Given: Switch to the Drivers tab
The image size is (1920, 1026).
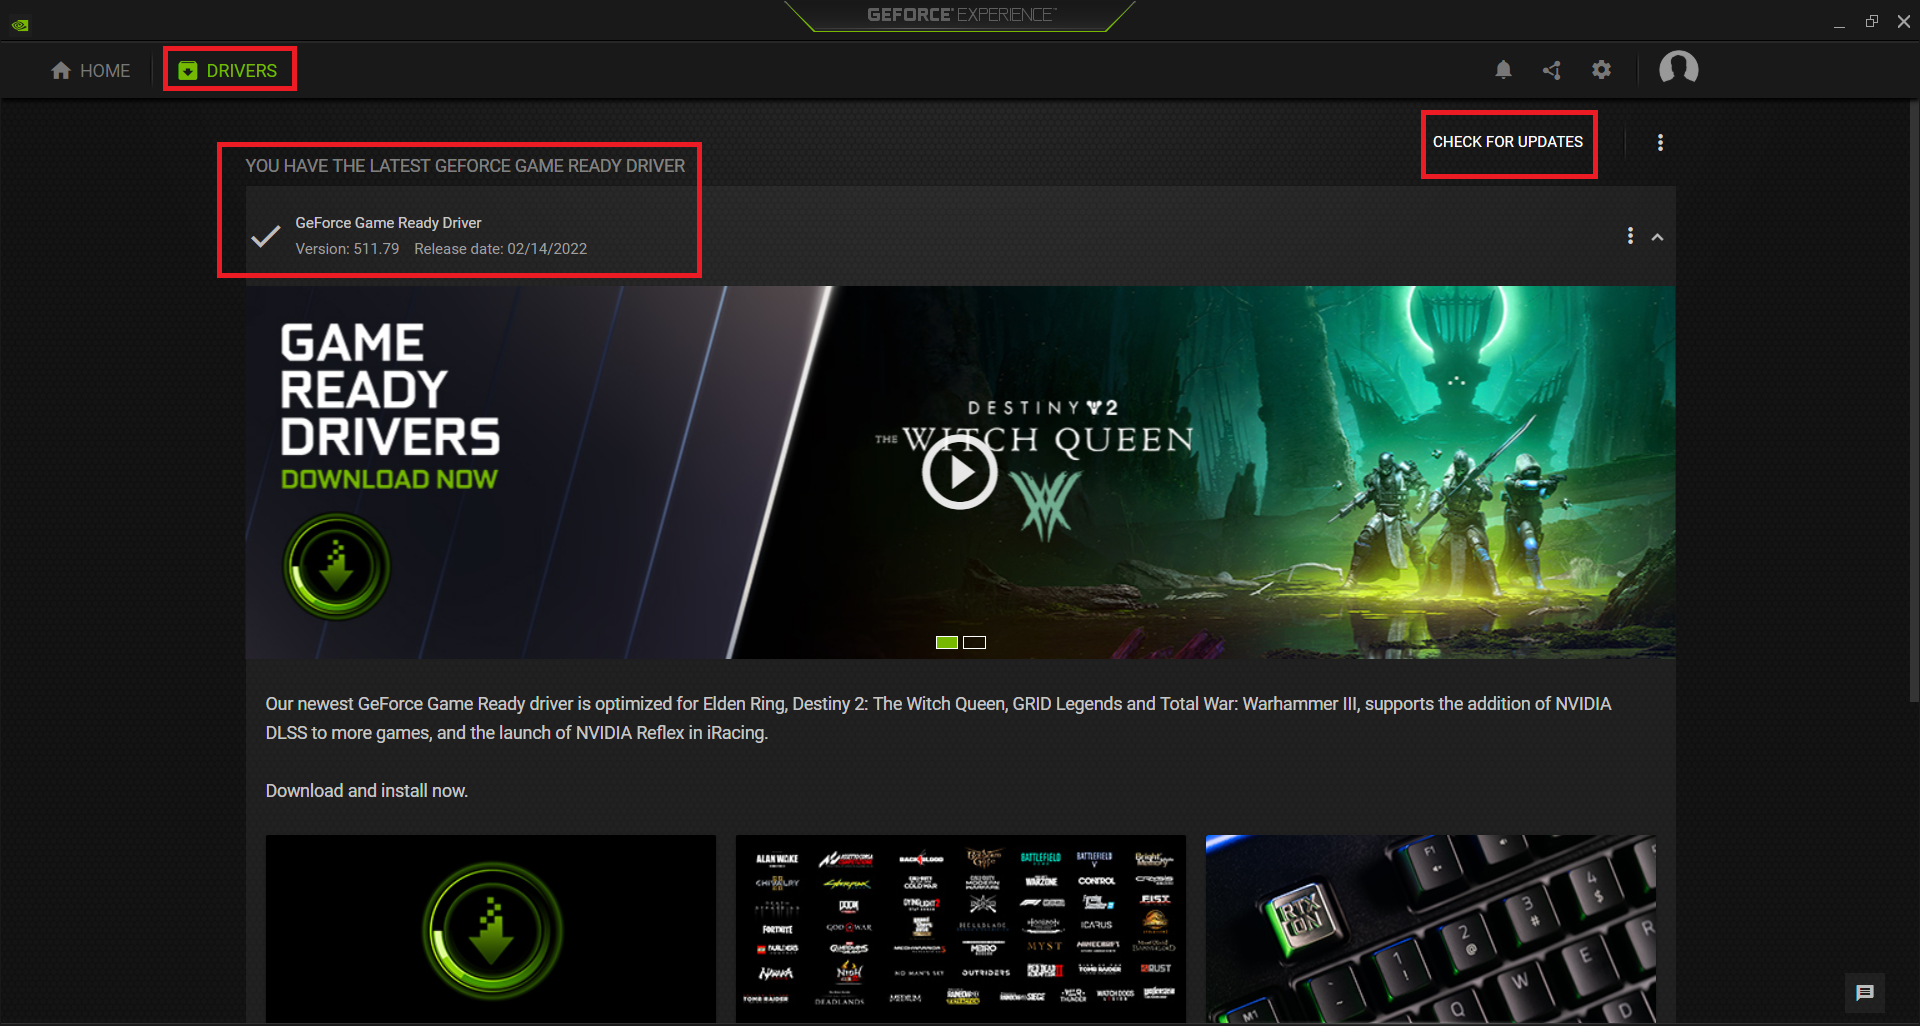Looking at the screenshot, I should [x=228, y=71].
